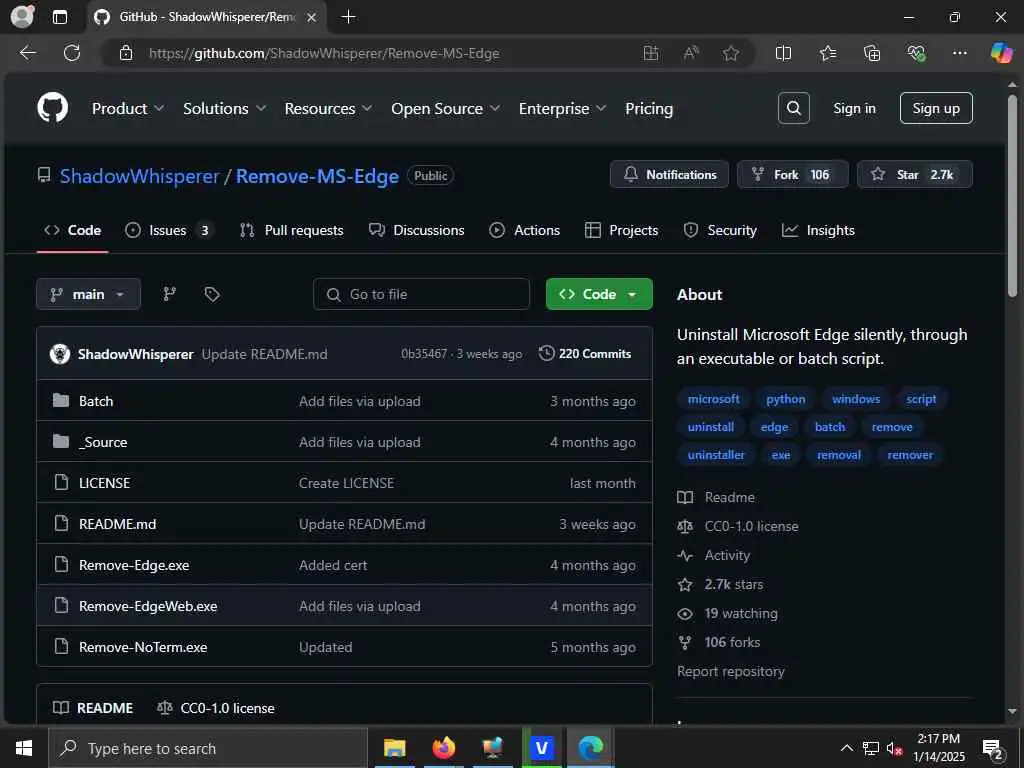Open the Discussions tab
1024x768 pixels.
point(417,230)
